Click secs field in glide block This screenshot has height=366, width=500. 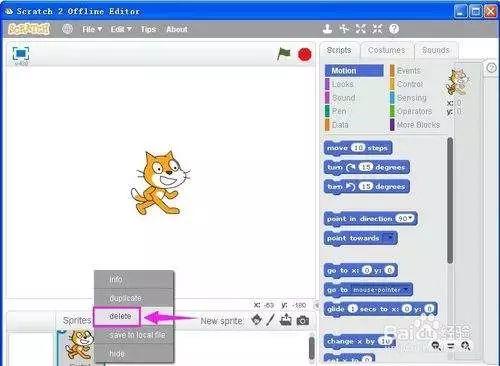coord(352,309)
